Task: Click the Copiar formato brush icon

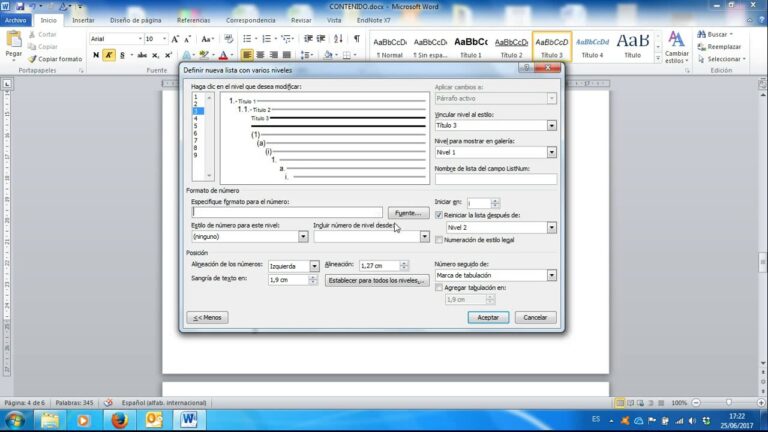Action: [32, 59]
